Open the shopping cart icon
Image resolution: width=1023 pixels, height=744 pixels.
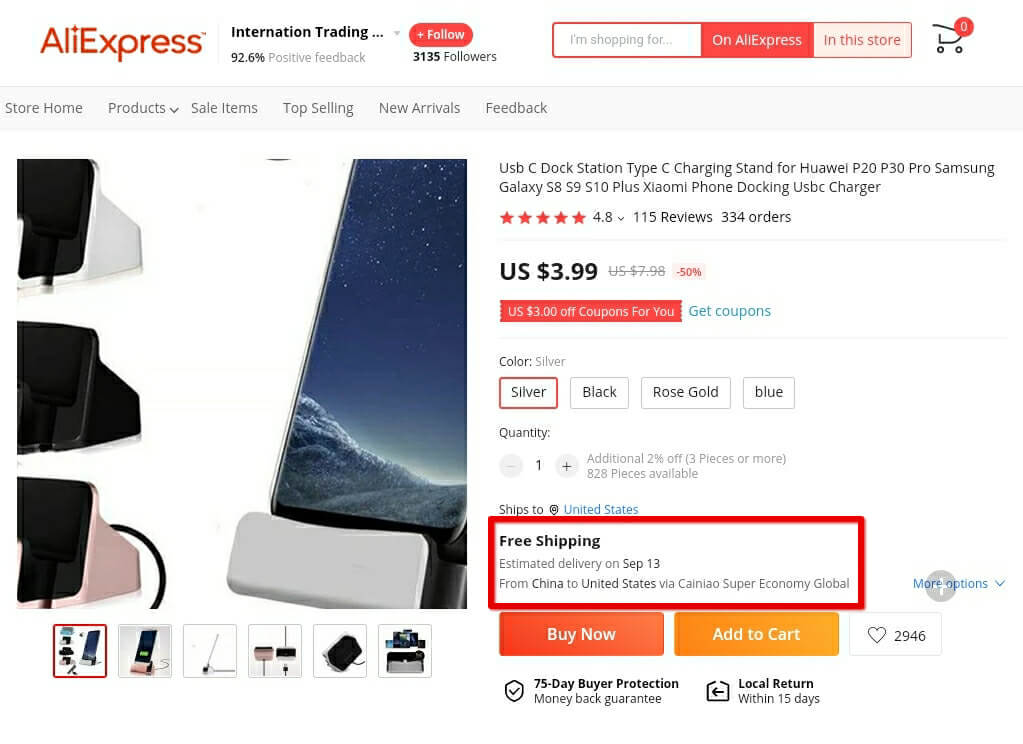pyautogui.click(x=949, y=39)
